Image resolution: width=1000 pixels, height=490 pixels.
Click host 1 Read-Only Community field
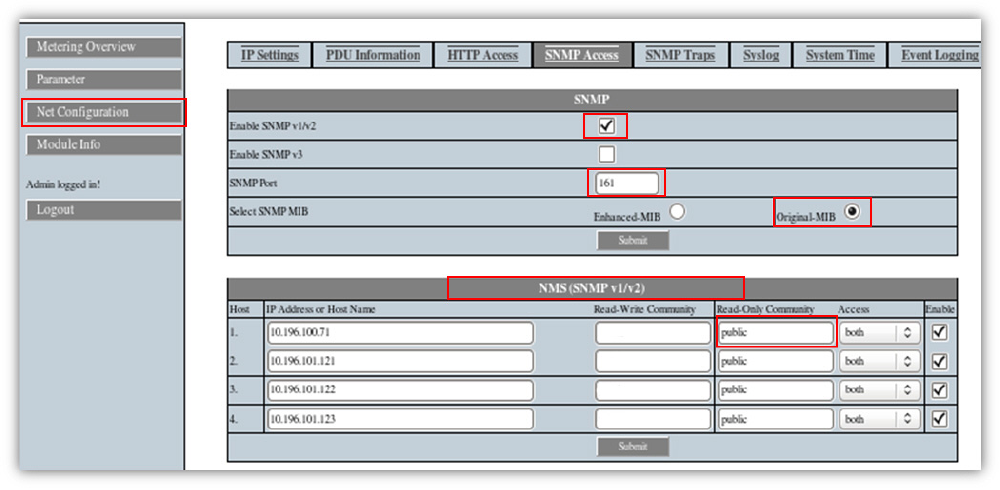coord(776,332)
